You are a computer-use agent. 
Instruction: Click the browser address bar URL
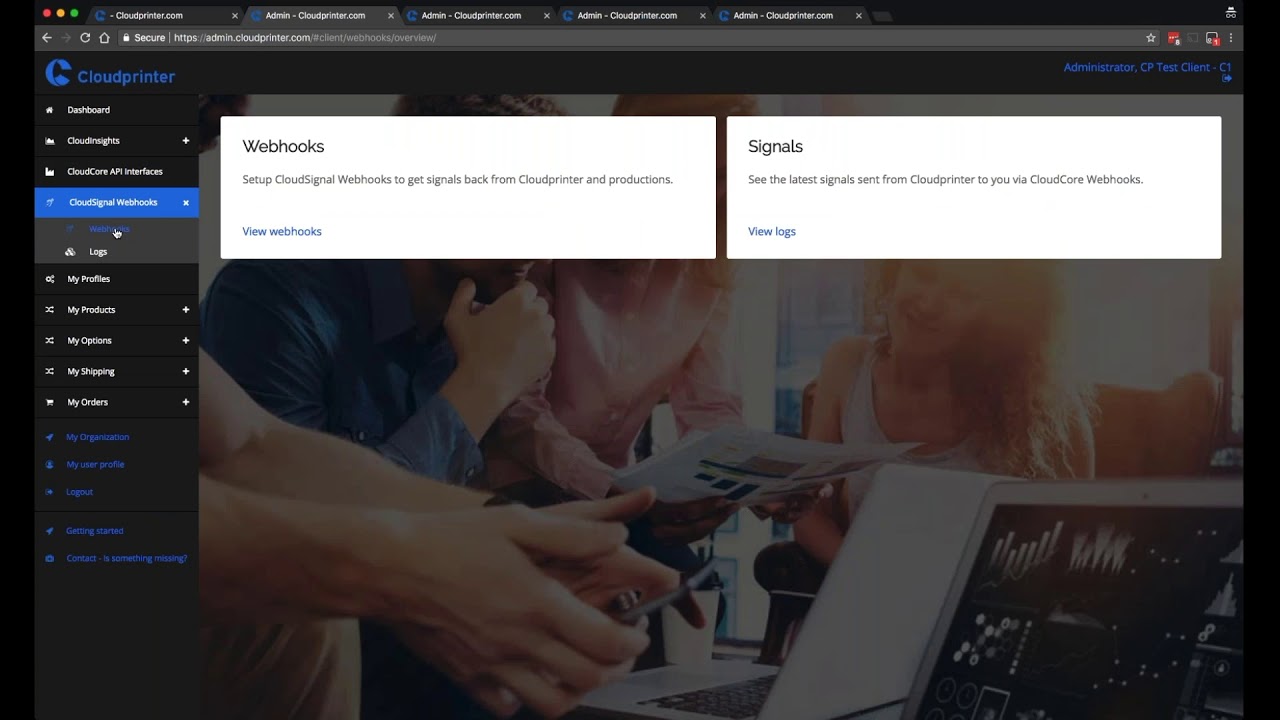pos(305,38)
